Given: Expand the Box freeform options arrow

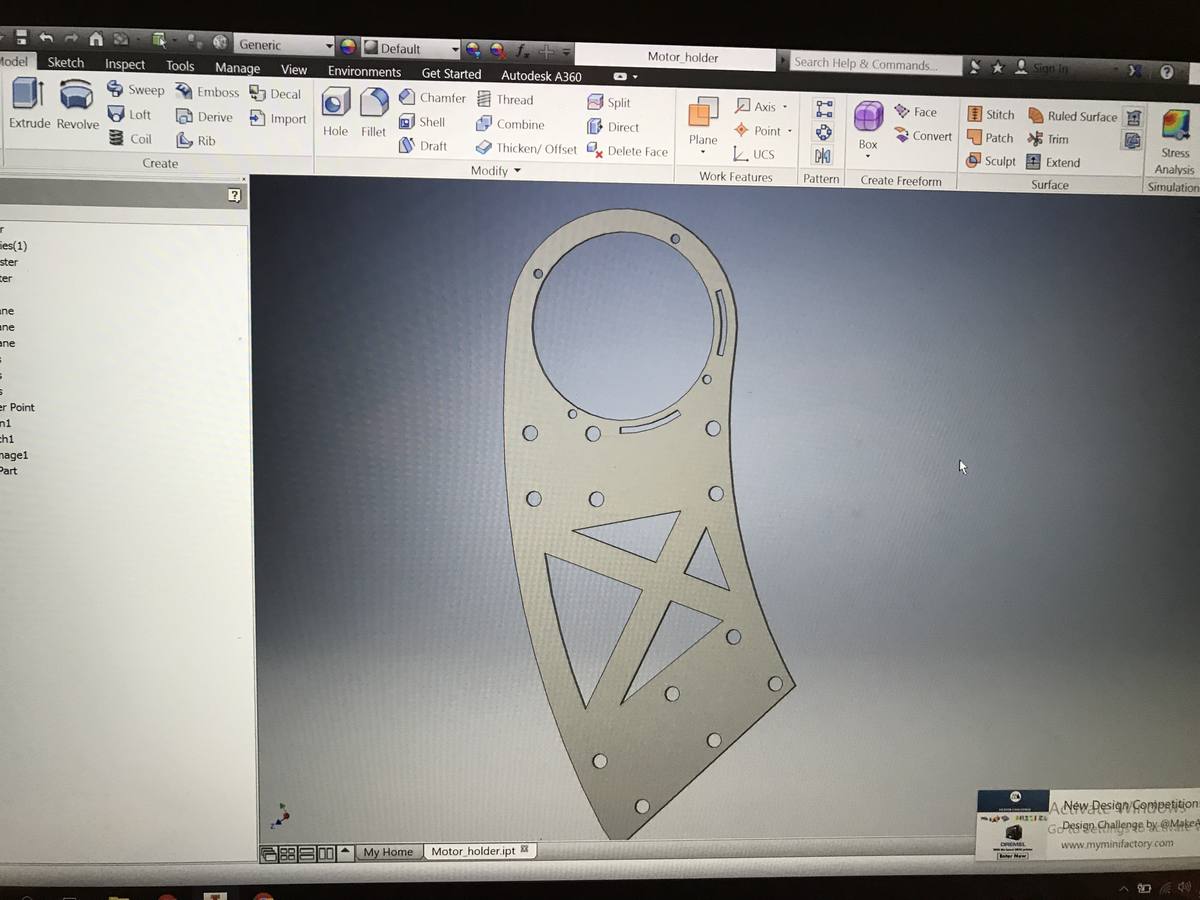Looking at the screenshot, I should (x=868, y=157).
